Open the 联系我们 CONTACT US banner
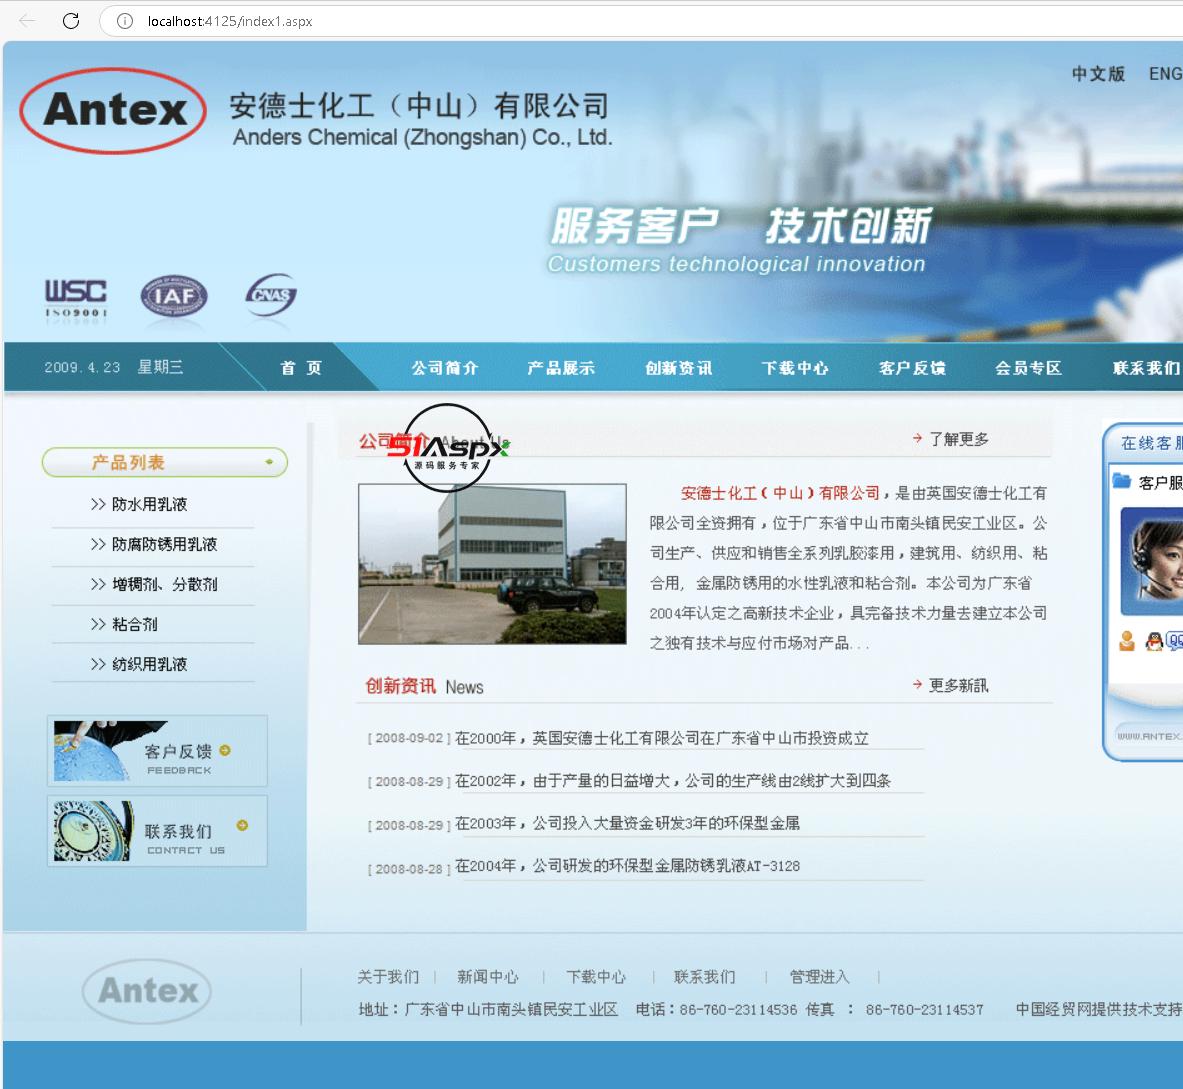 (157, 831)
